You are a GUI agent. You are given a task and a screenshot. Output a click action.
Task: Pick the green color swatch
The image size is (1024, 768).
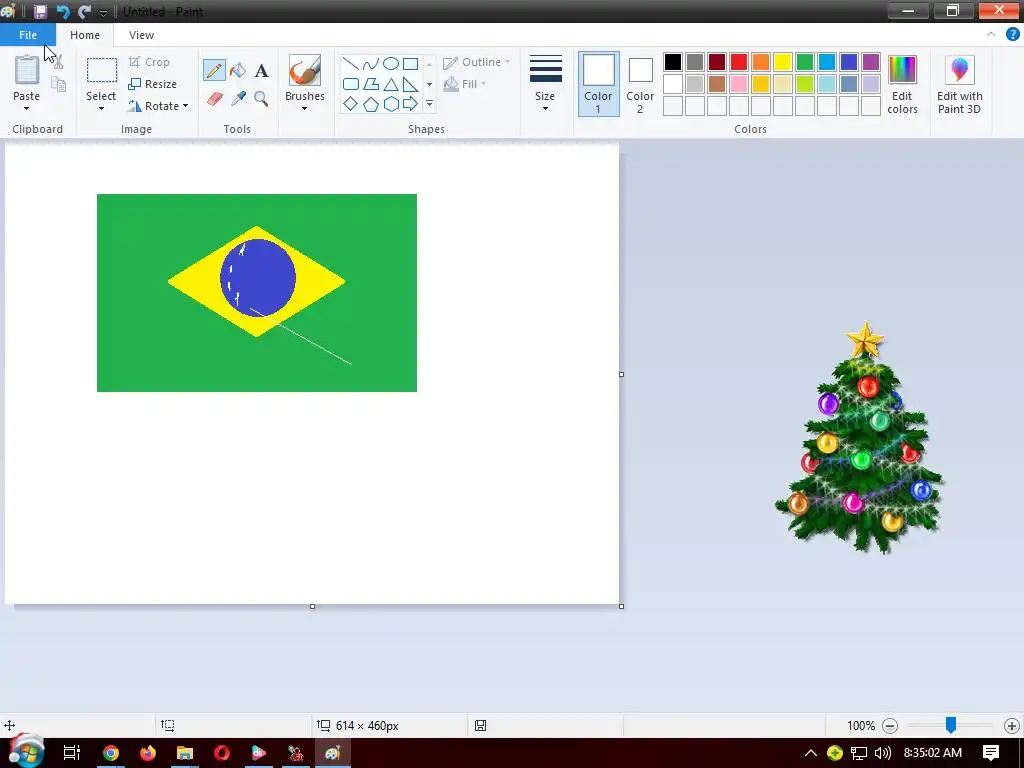tap(805, 62)
